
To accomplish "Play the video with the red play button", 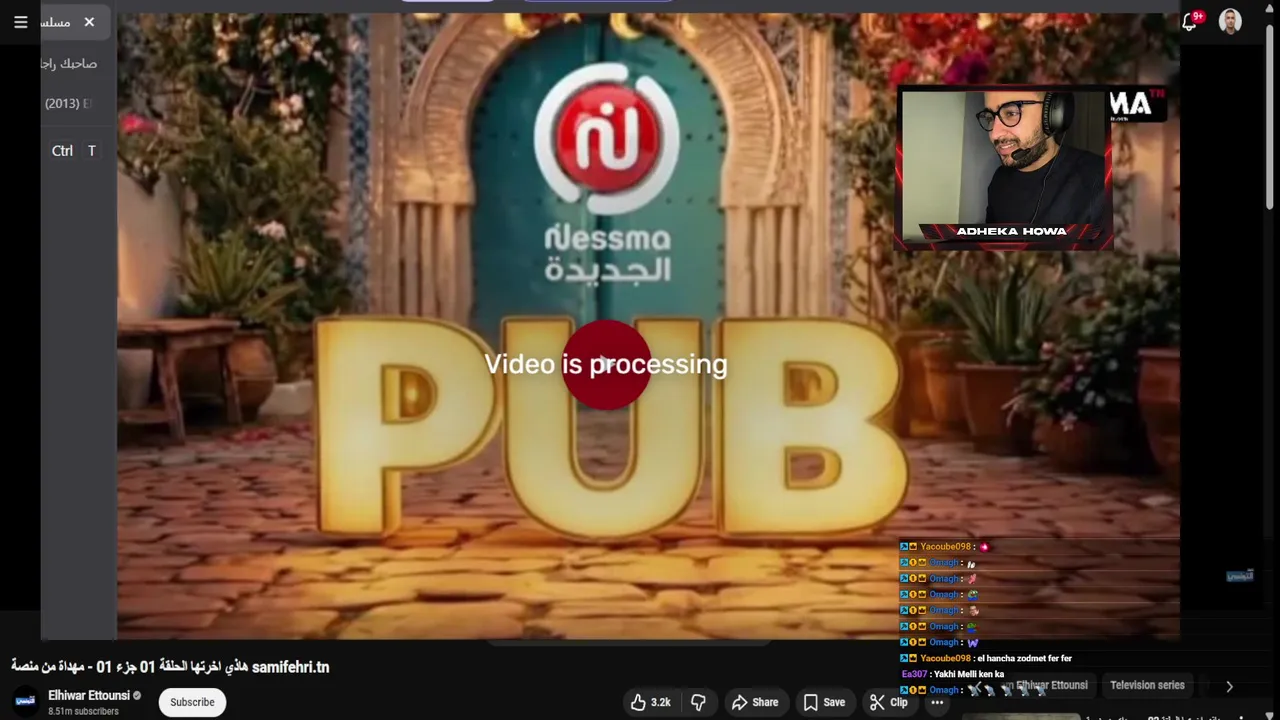I will 606,364.
